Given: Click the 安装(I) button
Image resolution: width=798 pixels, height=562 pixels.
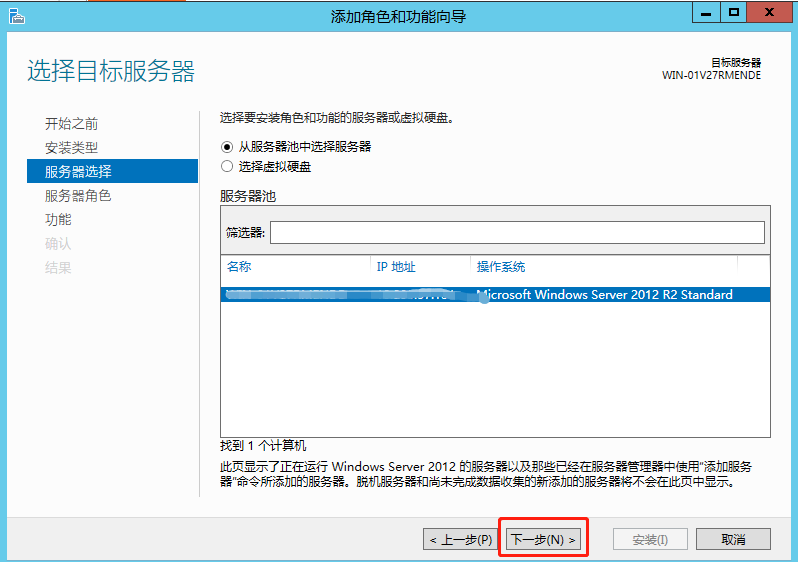Looking at the screenshot, I should click(x=650, y=540).
